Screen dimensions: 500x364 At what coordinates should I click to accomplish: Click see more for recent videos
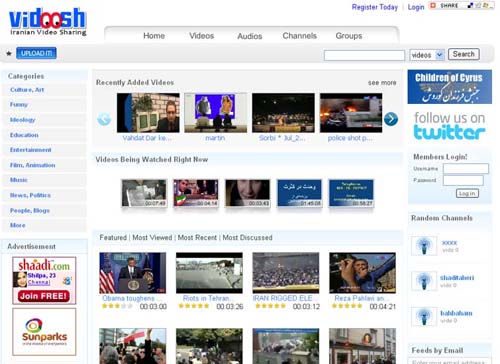click(x=382, y=83)
